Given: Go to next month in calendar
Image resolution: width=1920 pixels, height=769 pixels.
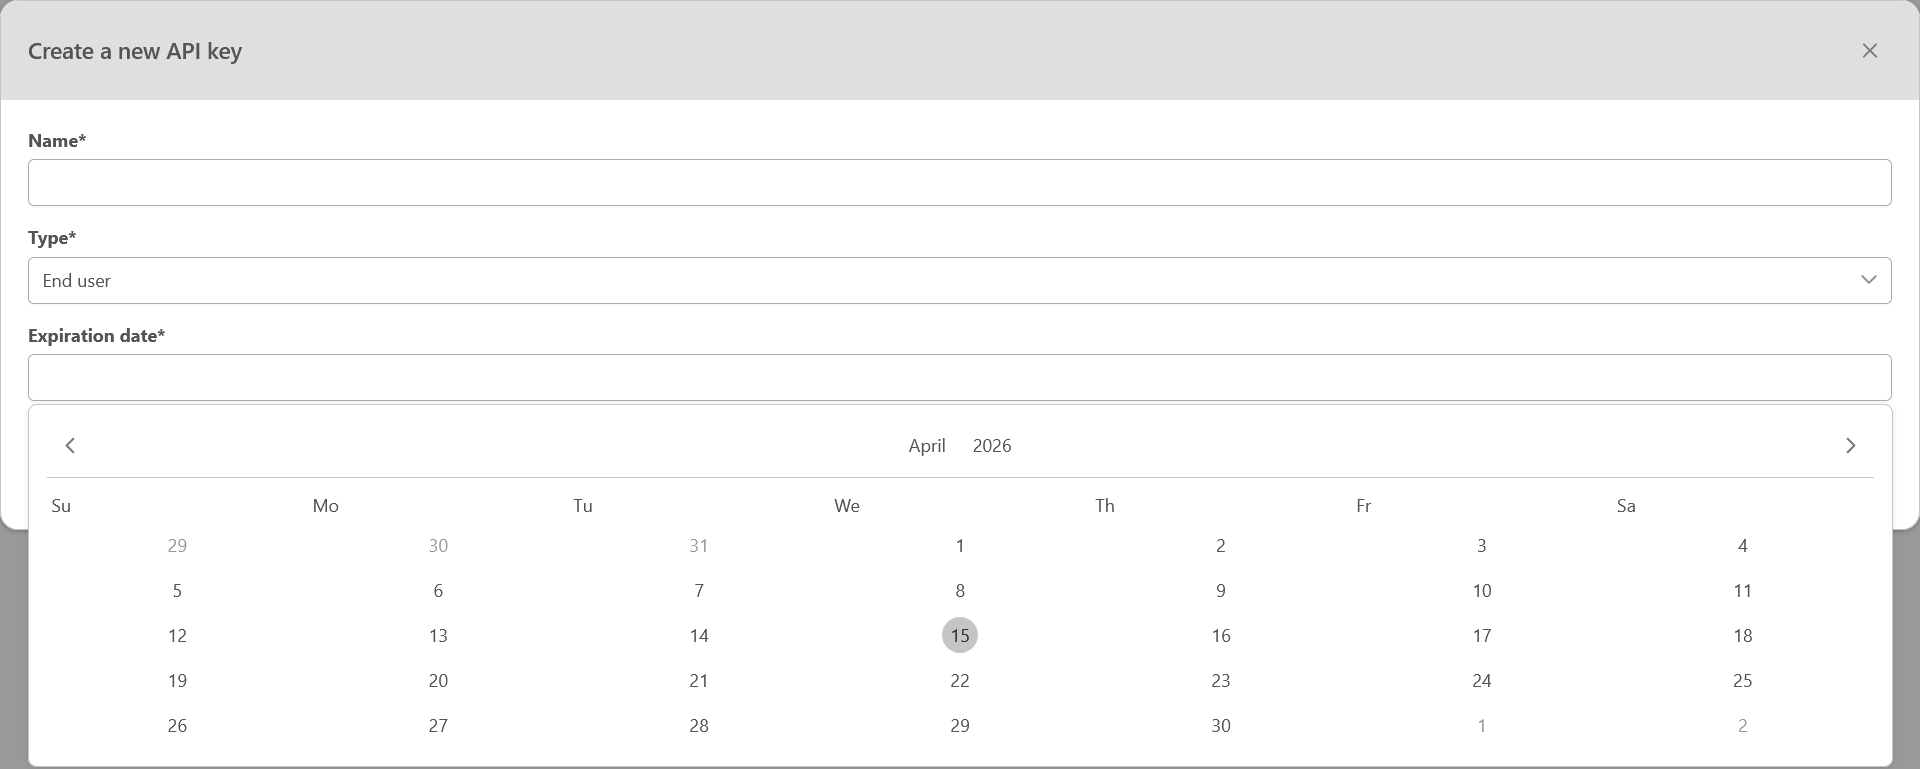Looking at the screenshot, I should click(1850, 445).
